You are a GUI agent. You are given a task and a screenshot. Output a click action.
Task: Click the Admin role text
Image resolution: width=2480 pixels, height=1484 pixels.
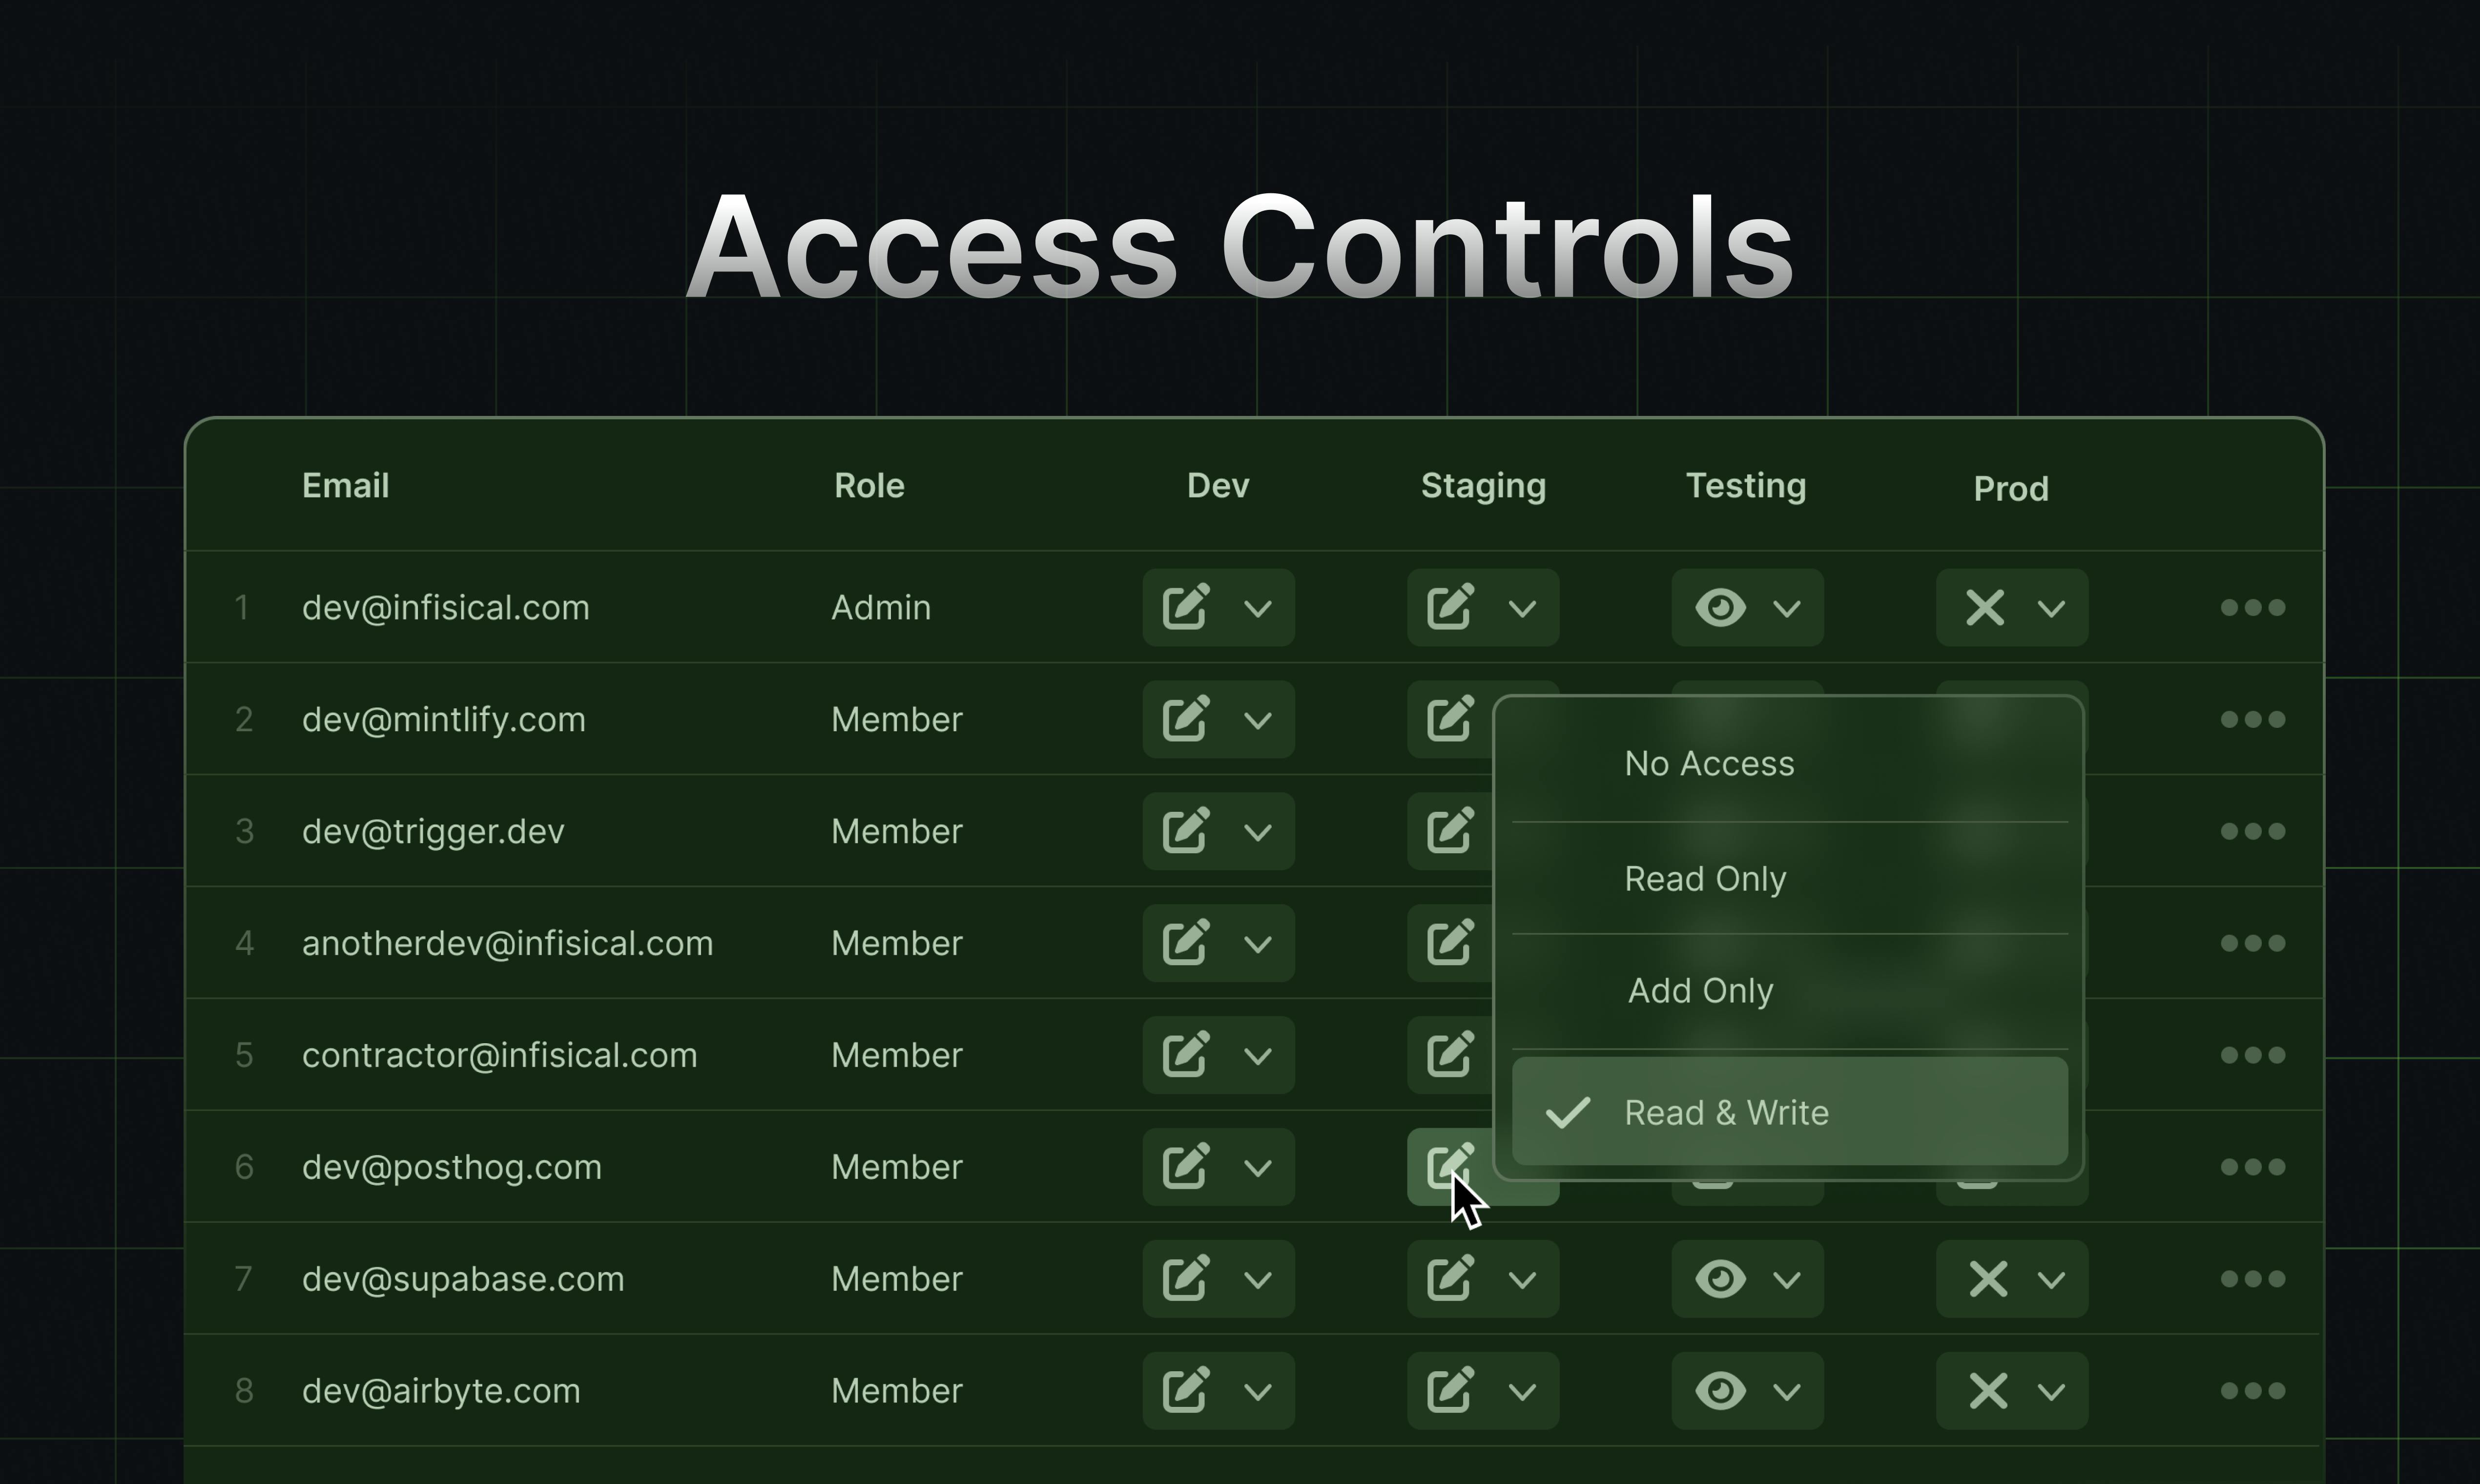click(881, 608)
